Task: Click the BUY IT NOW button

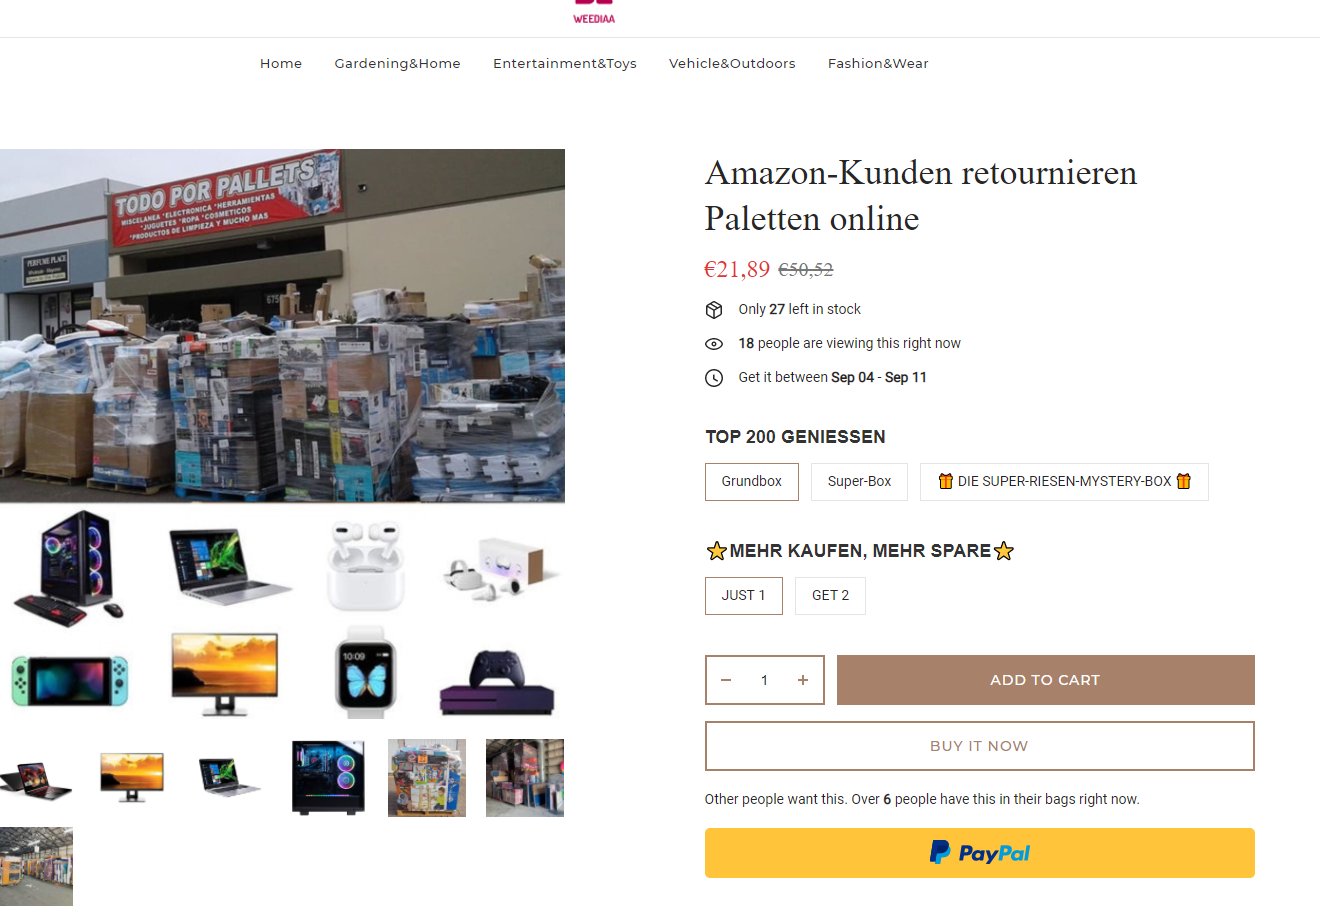Action: [x=979, y=746]
